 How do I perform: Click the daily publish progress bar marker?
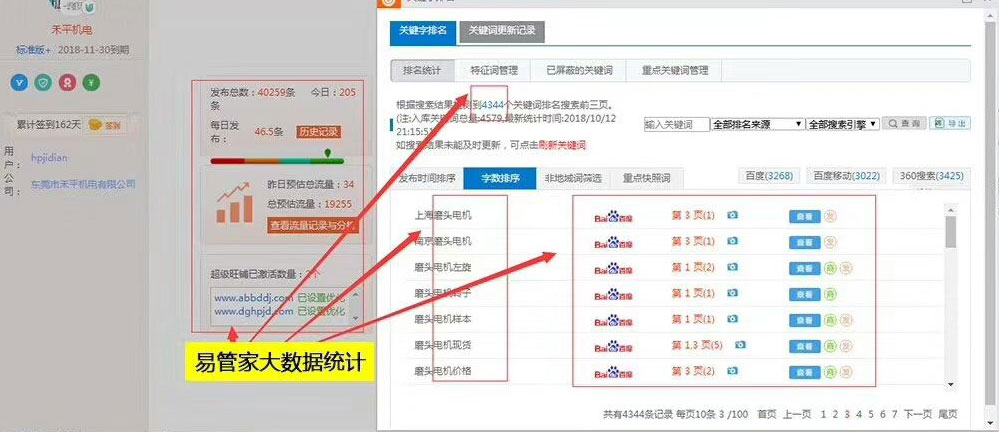click(x=326, y=156)
